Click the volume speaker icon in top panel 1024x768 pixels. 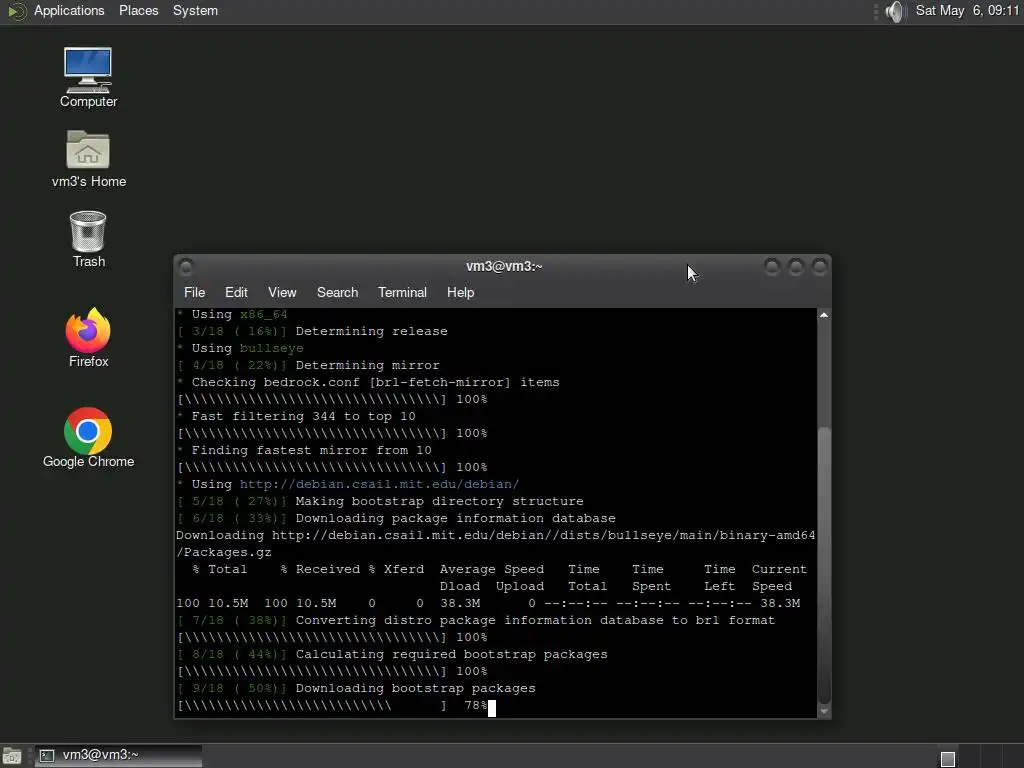(896, 11)
